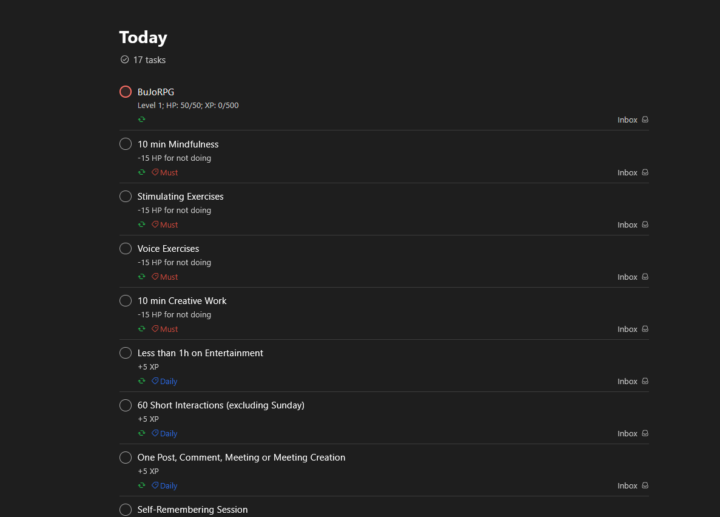The image size is (720, 517).
Task: Open the Voice Exercises task title
Action: pos(168,248)
